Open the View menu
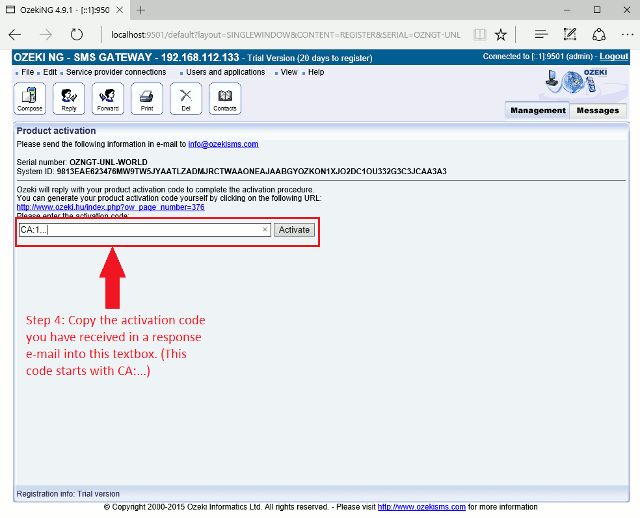The width and height of the screenshot is (640, 518). tap(289, 72)
